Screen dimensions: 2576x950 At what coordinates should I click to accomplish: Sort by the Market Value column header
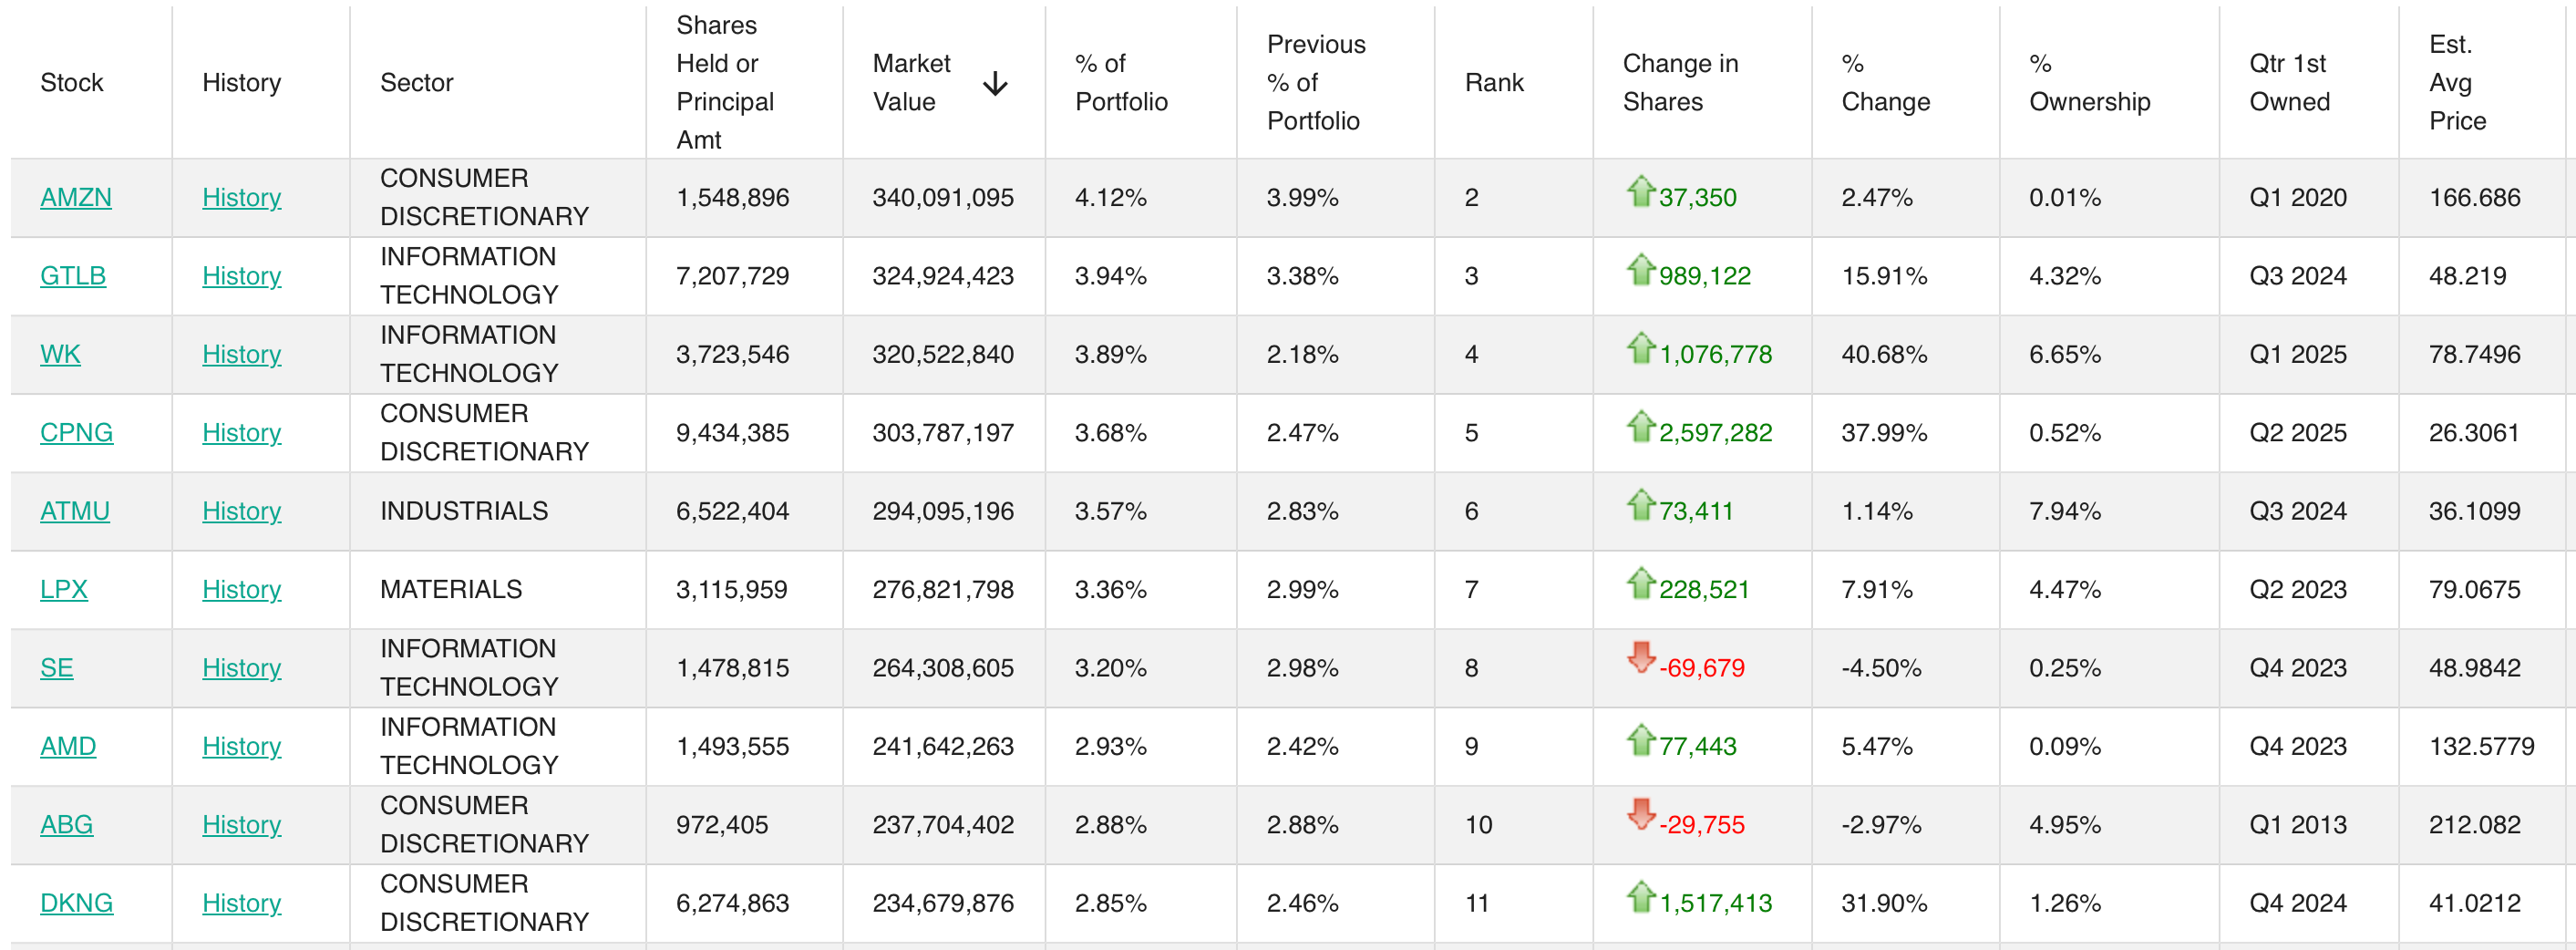pos(911,83)
